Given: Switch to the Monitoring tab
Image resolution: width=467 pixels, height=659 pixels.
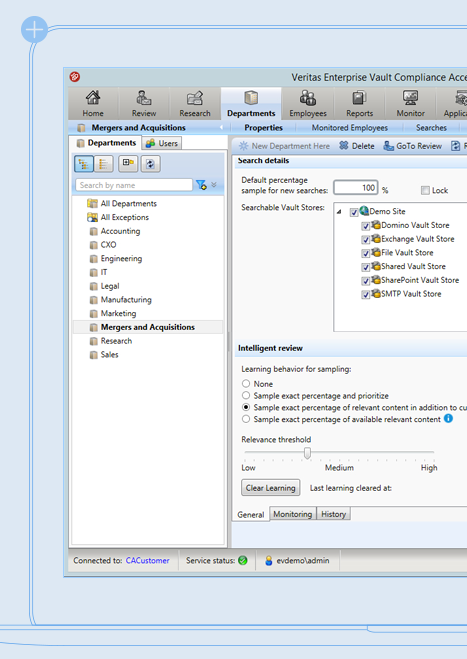Looking at the screenshot, I should point(293,514).
